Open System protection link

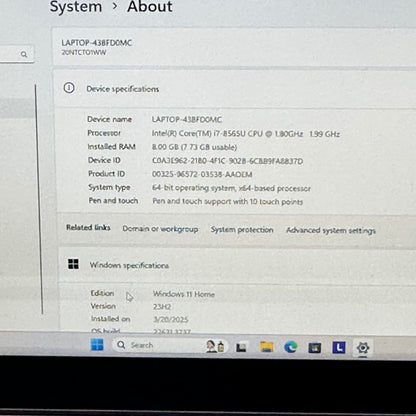point(242,230)
